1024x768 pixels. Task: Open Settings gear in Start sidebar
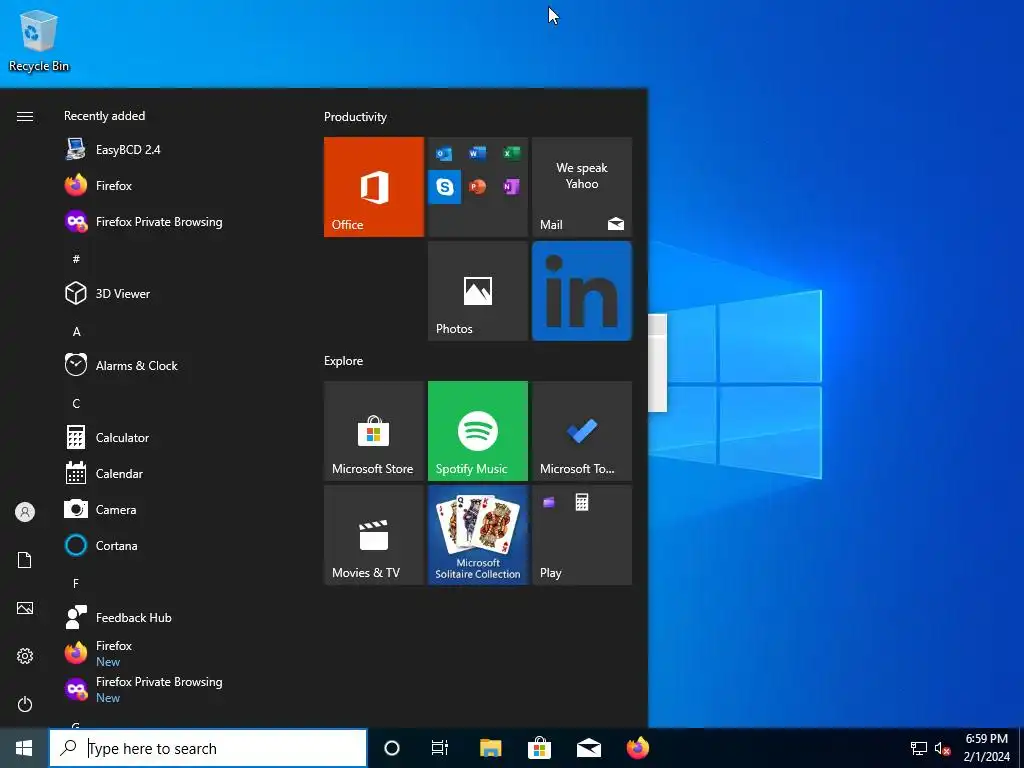(x=25, y=656)
